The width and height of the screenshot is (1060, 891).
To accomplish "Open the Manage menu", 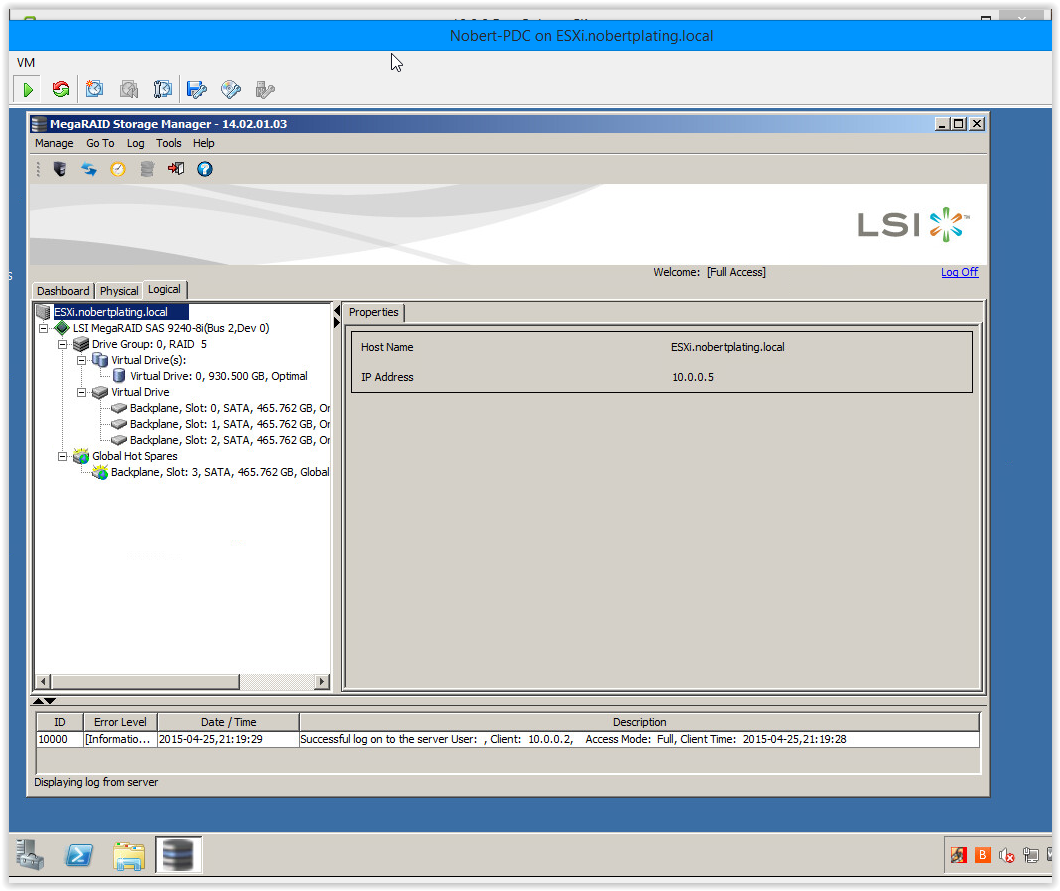I will (54, 143).
